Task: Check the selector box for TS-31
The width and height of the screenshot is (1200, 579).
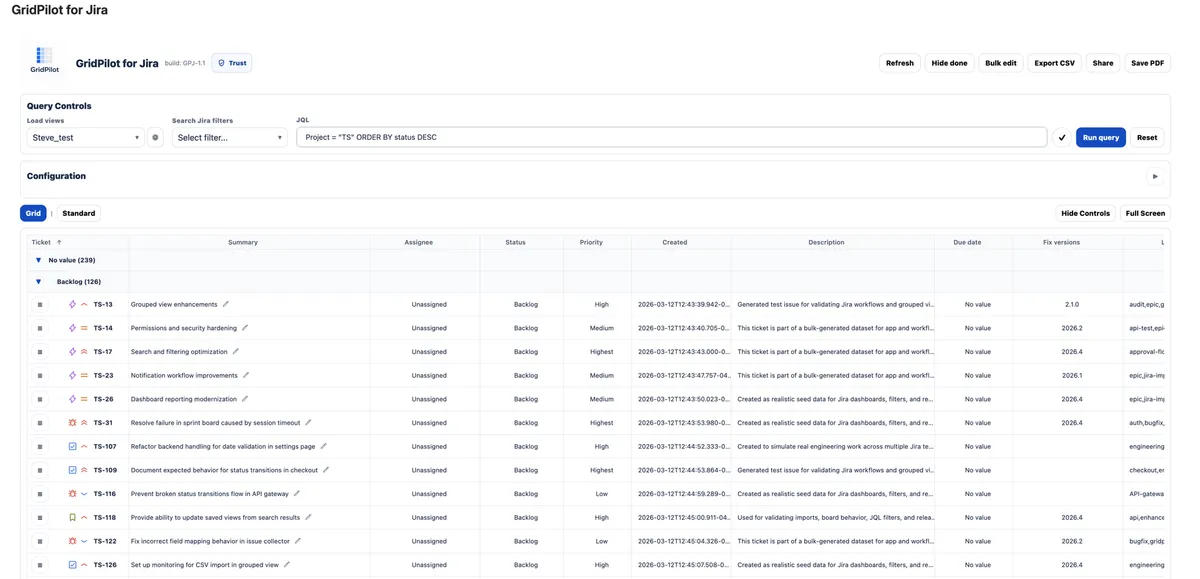Action: (40, 423)
